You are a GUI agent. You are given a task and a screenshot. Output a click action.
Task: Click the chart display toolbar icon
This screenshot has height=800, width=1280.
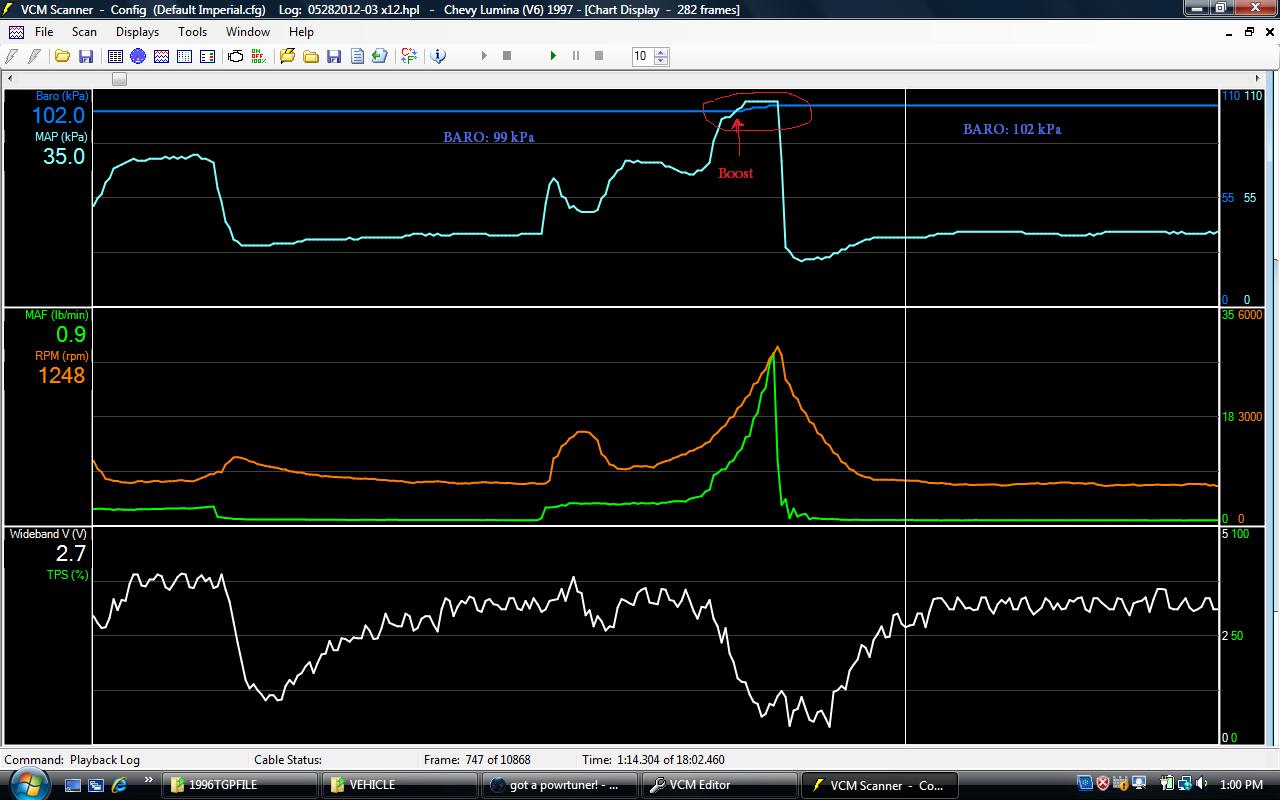161,56
